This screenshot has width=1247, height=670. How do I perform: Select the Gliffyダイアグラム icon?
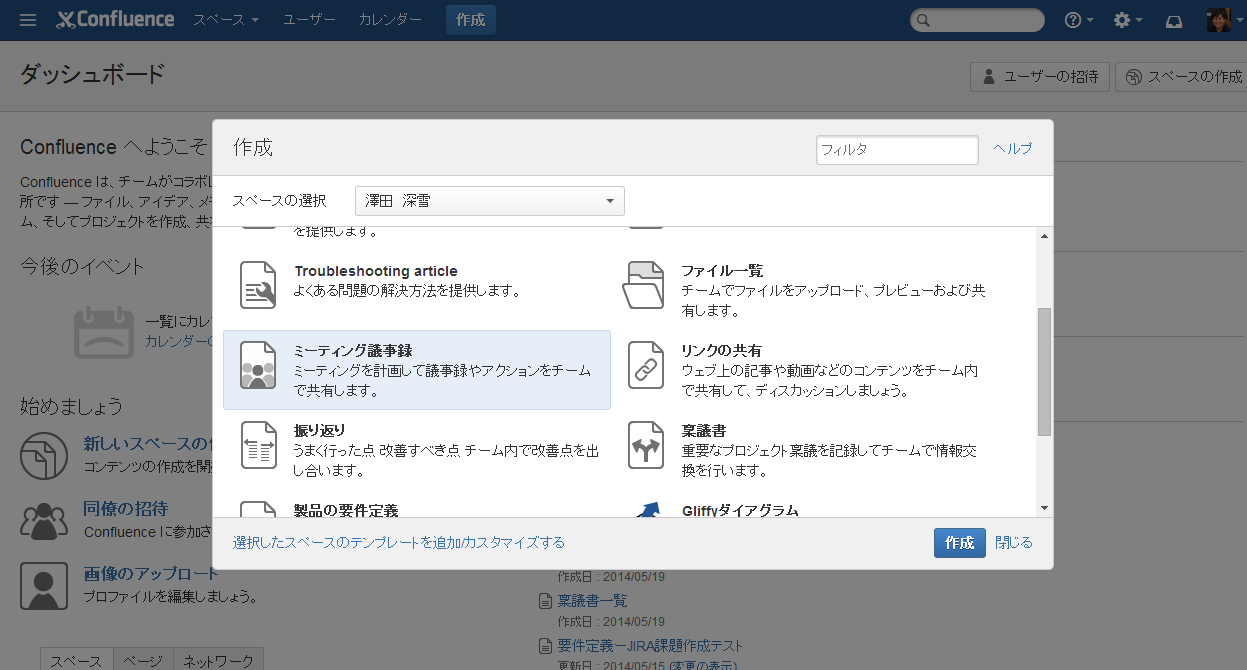click(648, 509)
